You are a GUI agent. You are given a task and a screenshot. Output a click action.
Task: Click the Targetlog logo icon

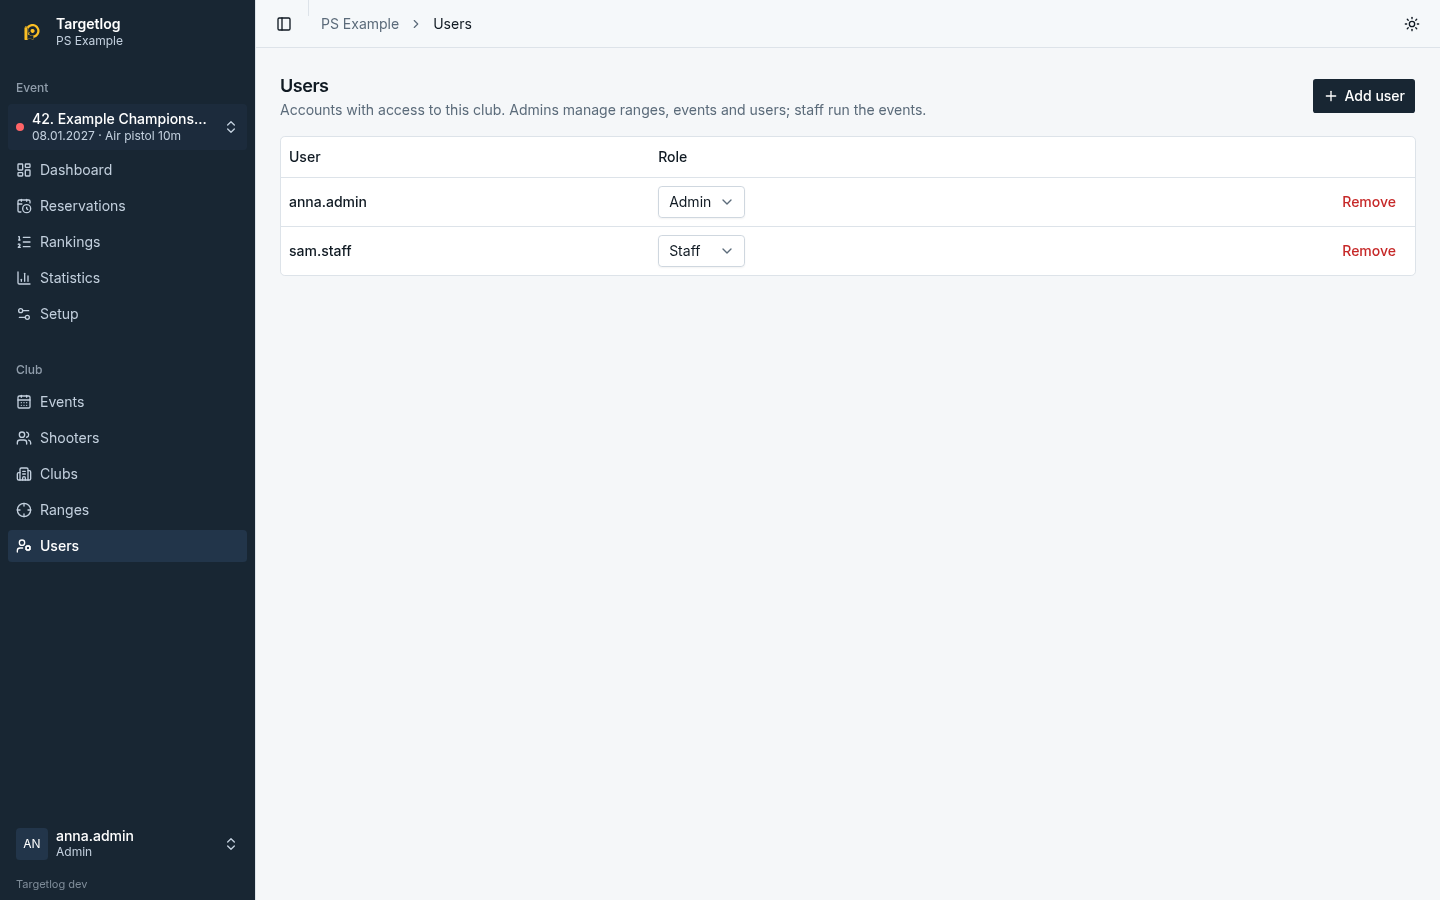point(32,32)
